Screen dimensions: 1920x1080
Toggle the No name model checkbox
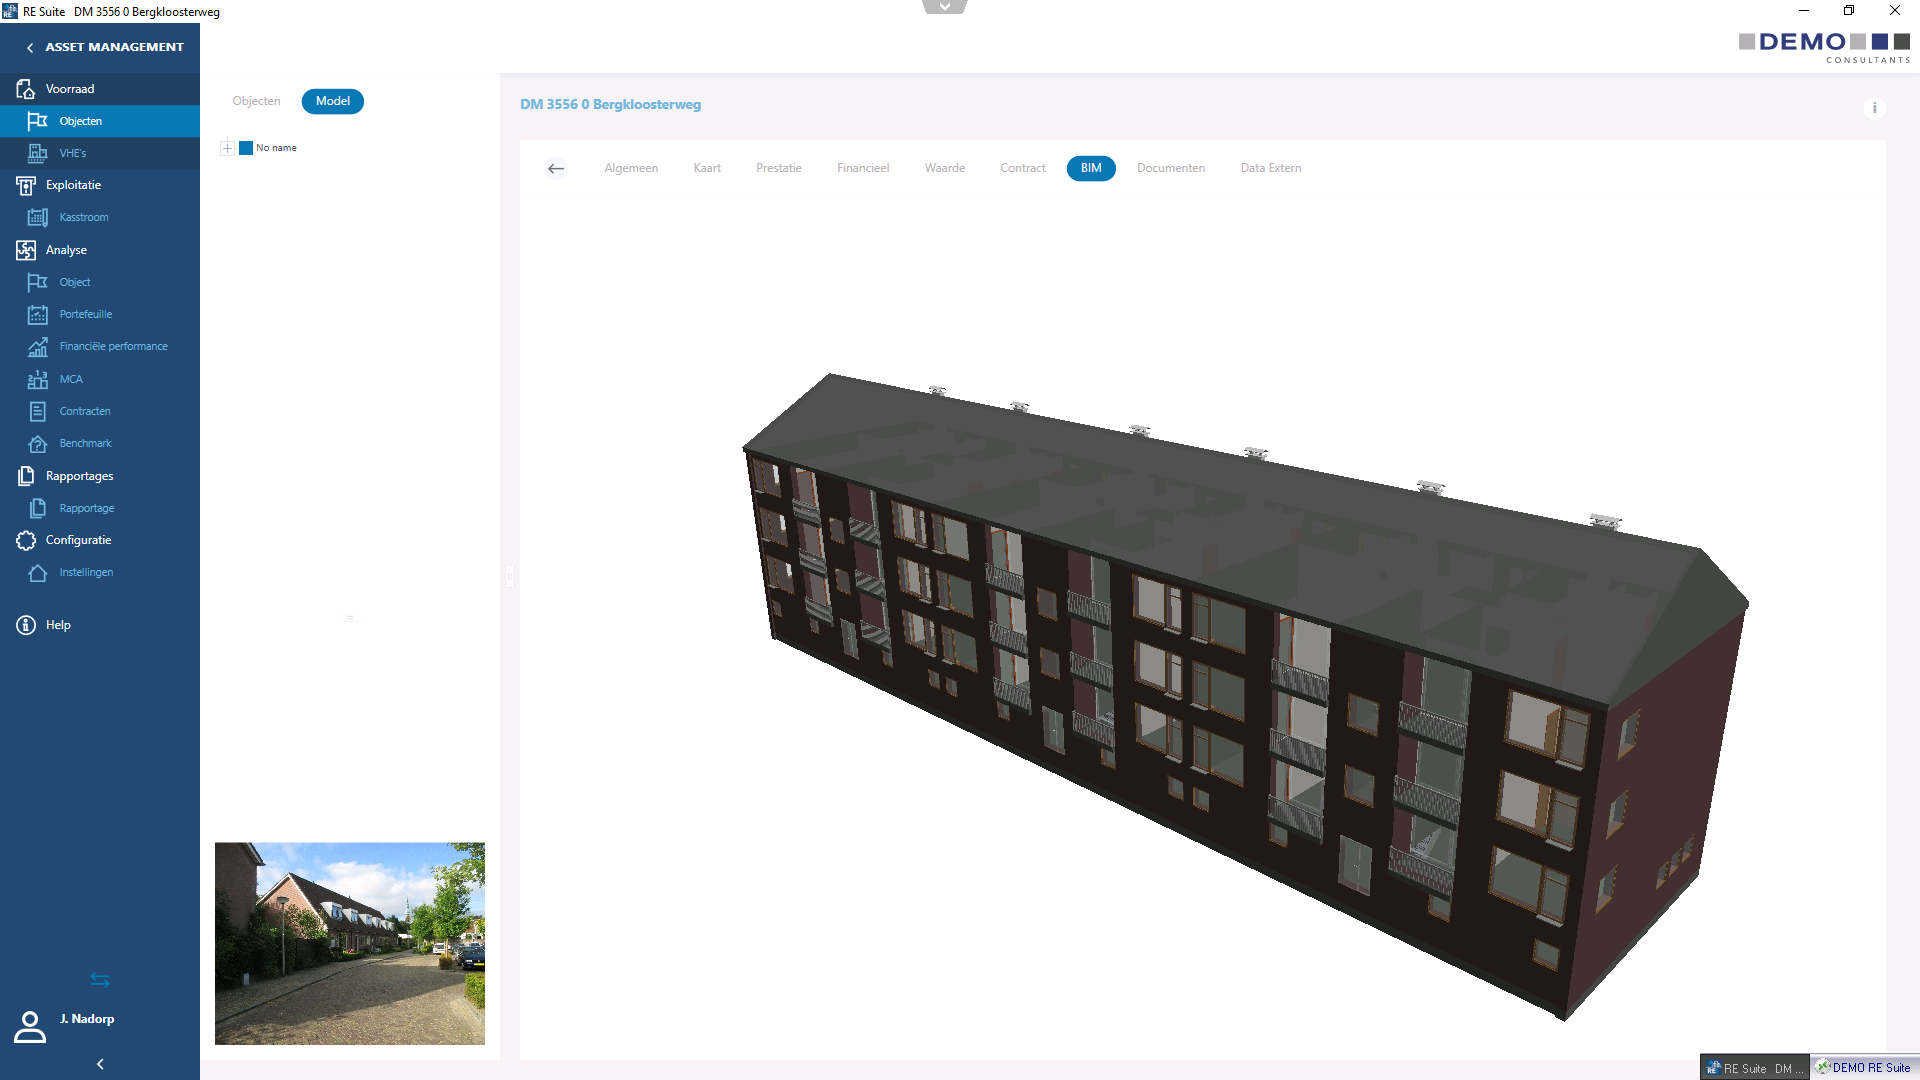pyautogui.click(x=246, y=148)
